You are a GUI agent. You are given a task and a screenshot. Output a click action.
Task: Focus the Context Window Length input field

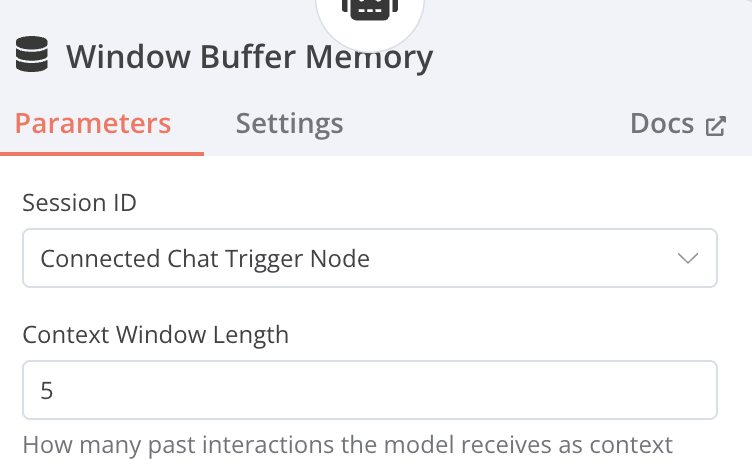coord(370,389)
